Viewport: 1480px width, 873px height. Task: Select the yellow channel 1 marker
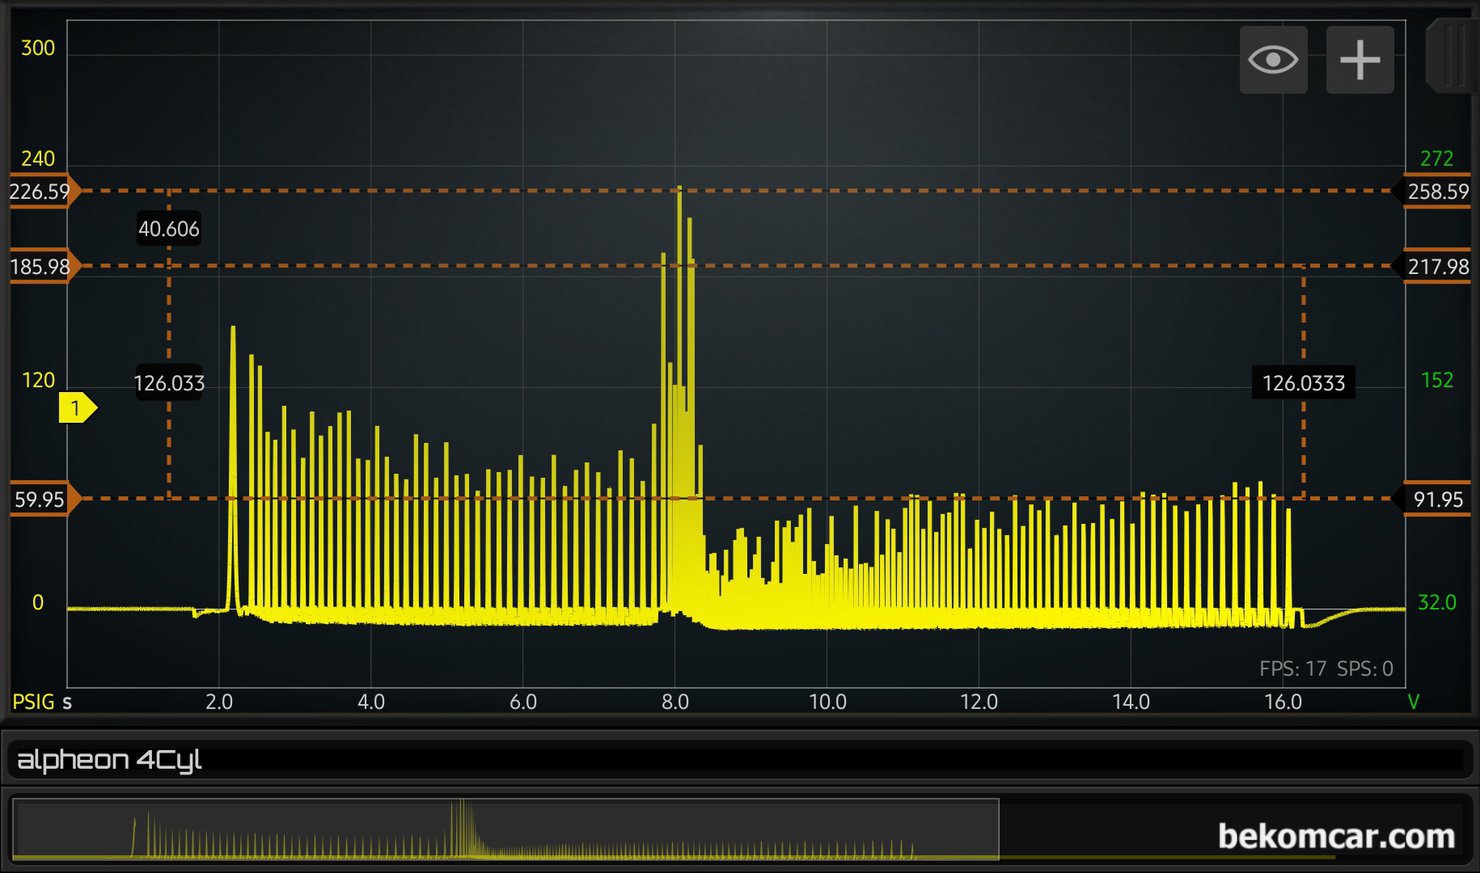tap(76, 408)
